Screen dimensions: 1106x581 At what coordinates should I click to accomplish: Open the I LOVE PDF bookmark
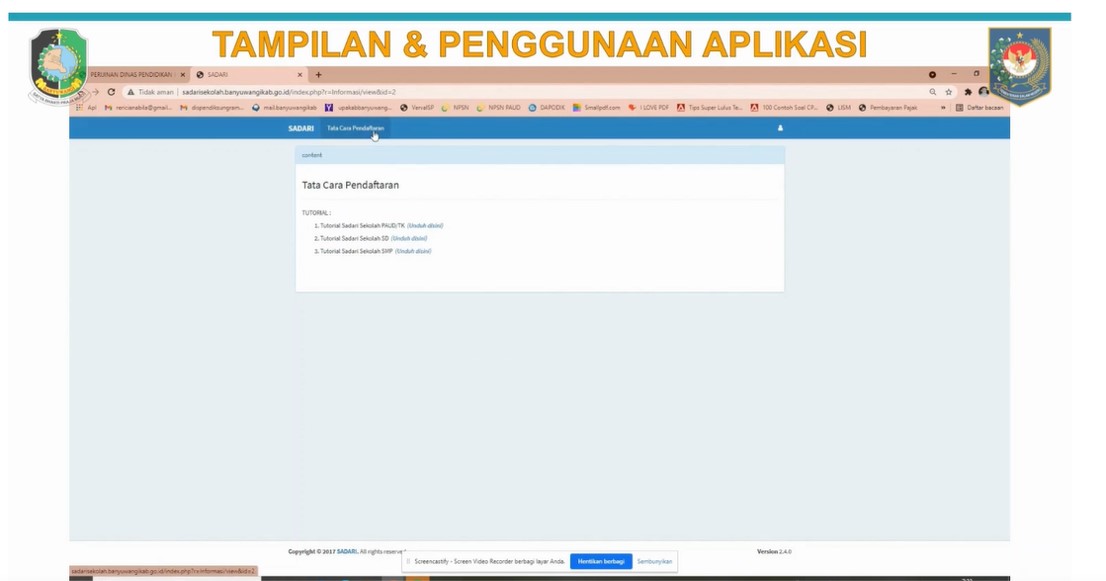point(649,107)
